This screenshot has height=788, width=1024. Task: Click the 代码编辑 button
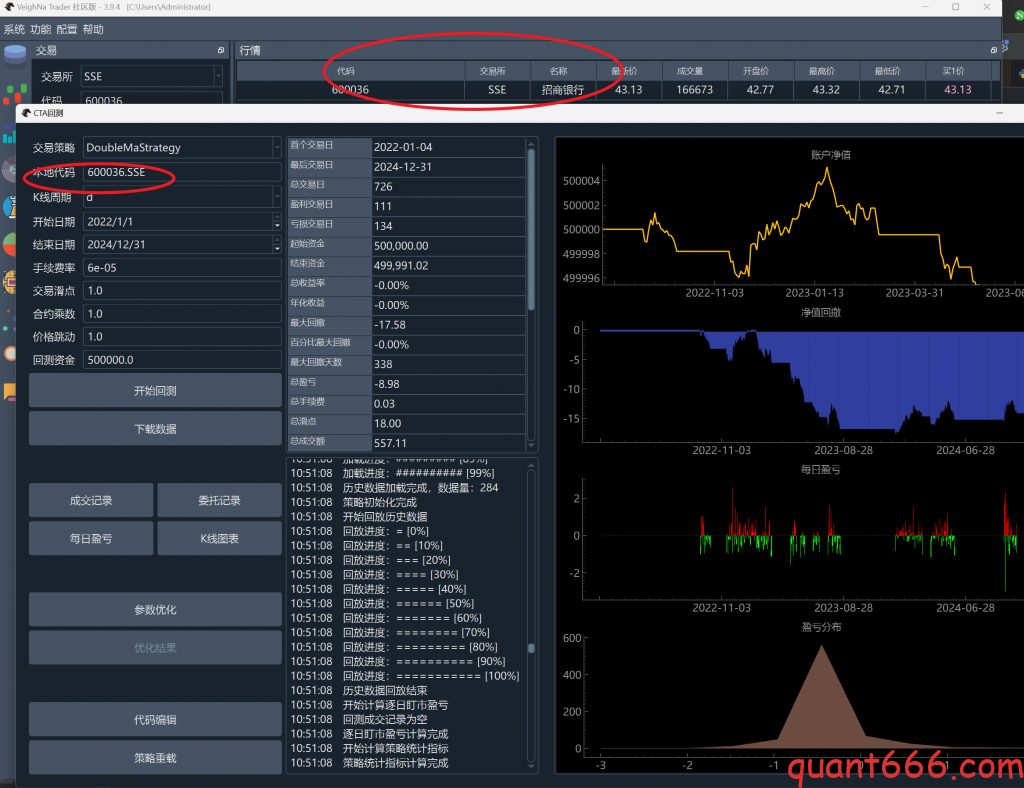click(155, 719)
